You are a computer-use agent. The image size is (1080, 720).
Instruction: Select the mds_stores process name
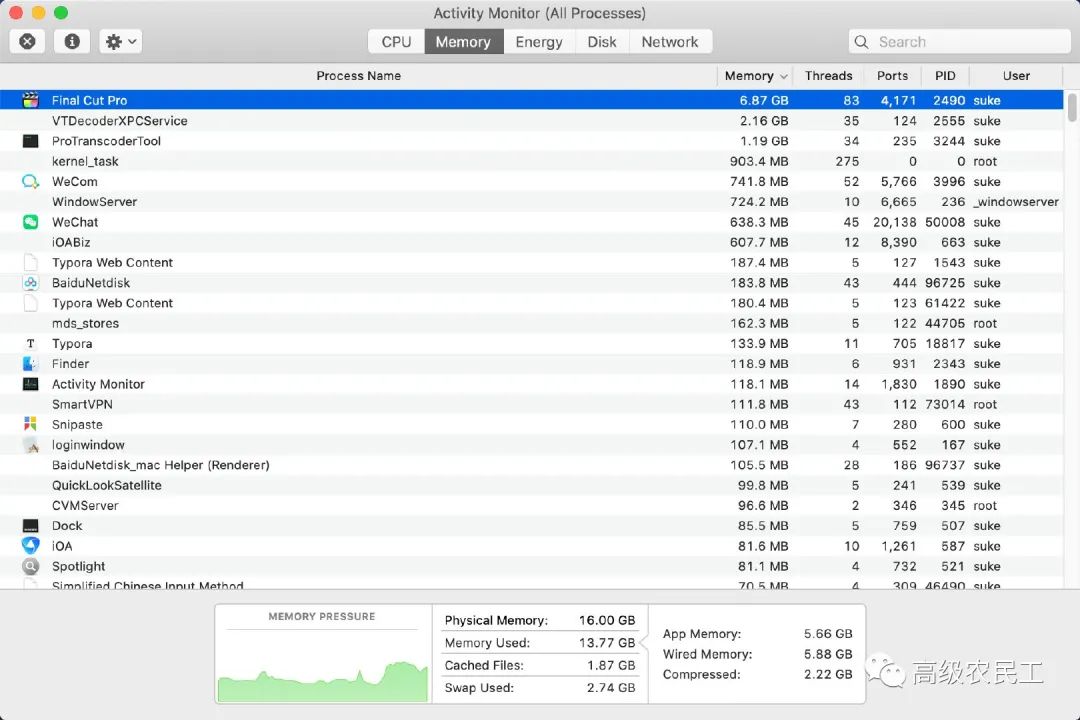pyautogui.click(x=85, y=323)
